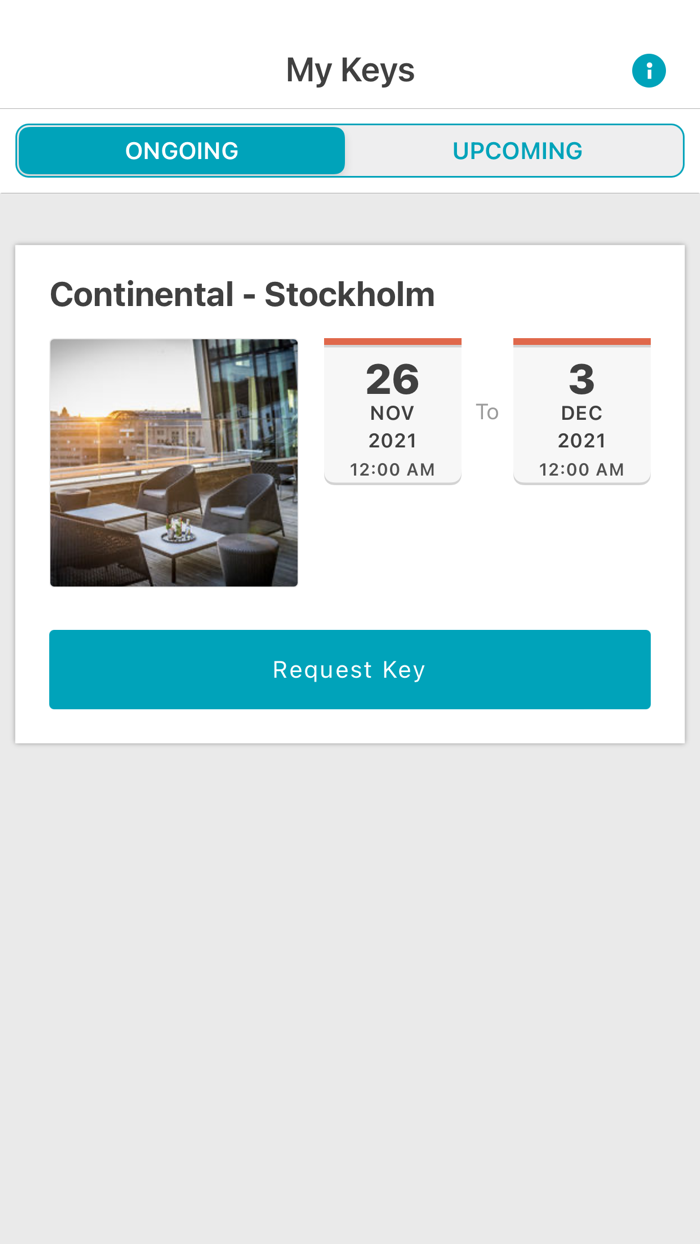Tap the 'To' label between the dates
Screen dimensions: 700x1244
pyautogui.click(x=488, y=410)
